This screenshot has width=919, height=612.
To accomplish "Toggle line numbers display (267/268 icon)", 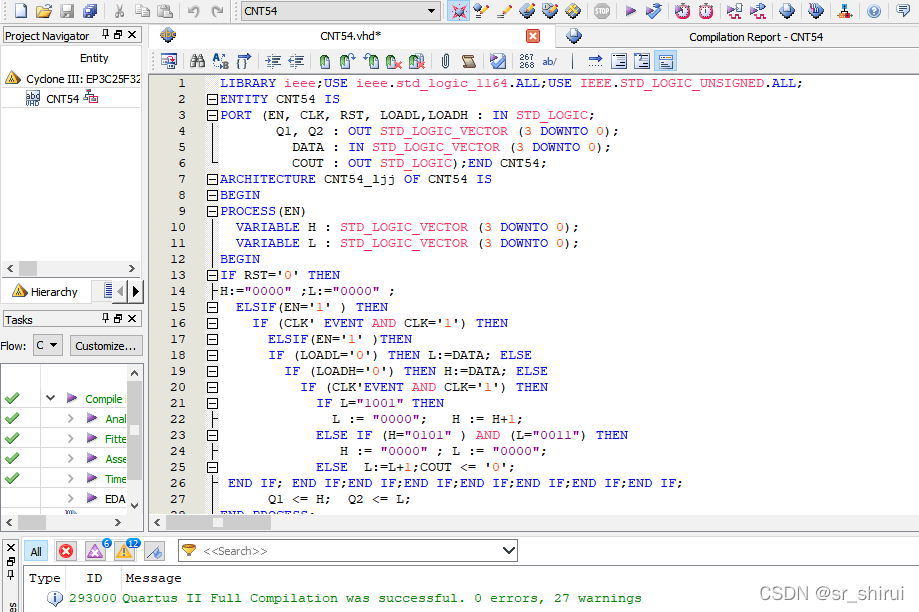I will click(x=526, y=61).
